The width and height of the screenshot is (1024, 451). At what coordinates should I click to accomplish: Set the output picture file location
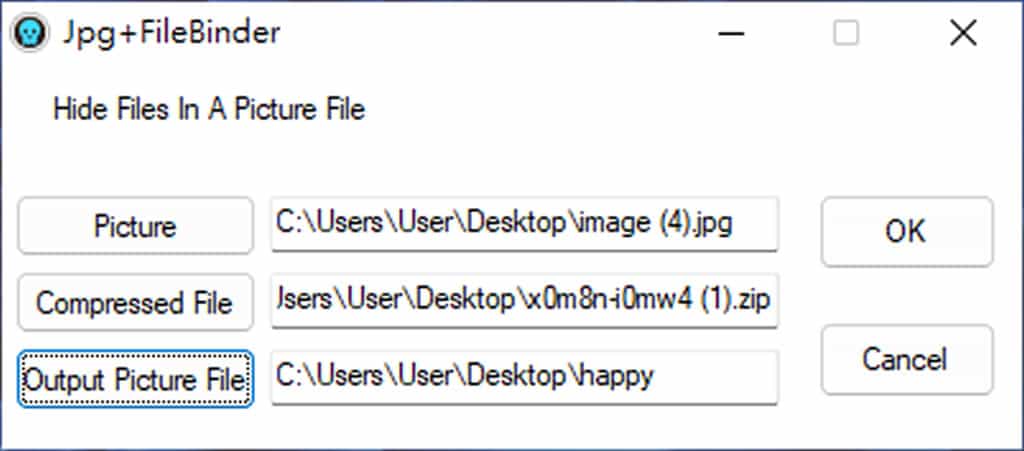pos(135,378)
